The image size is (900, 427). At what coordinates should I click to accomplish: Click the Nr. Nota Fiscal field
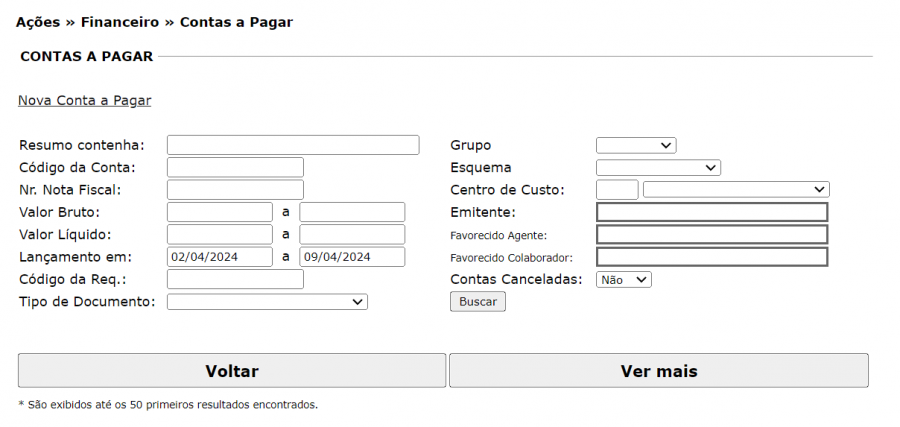[235, 190]
